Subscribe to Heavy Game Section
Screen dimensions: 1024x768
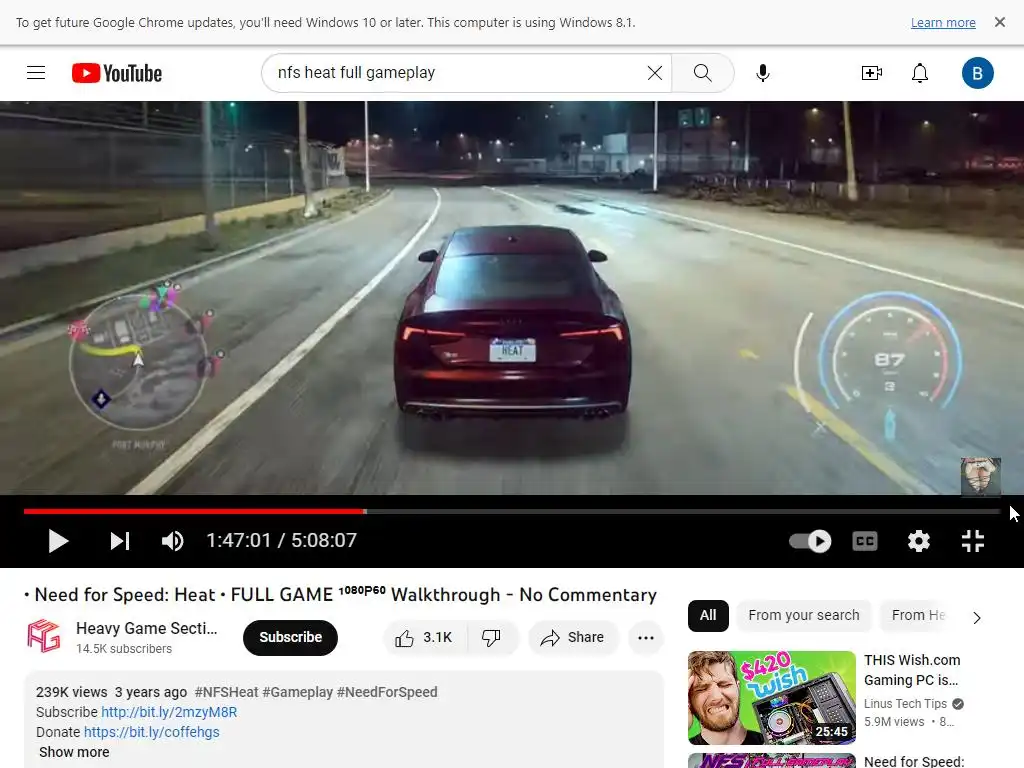click(290, 637)
